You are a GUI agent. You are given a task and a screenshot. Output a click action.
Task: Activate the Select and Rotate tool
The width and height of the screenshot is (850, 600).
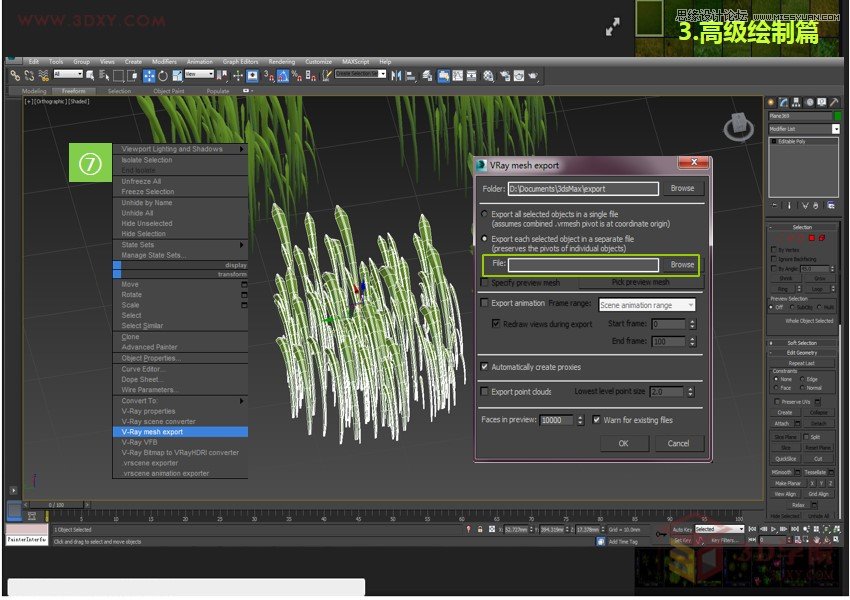(x=162, y=73)
